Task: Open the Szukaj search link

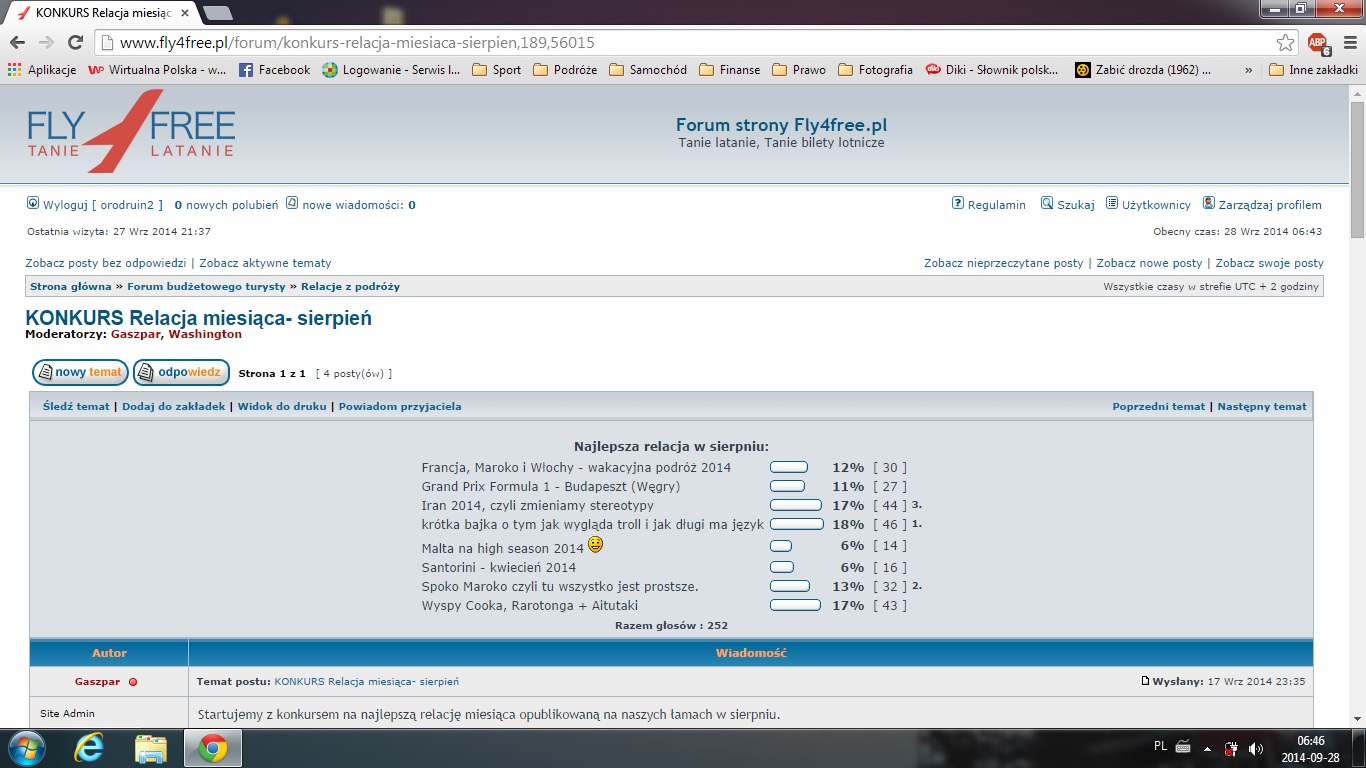Action: pyautogui.click(x=1068, y=205)
